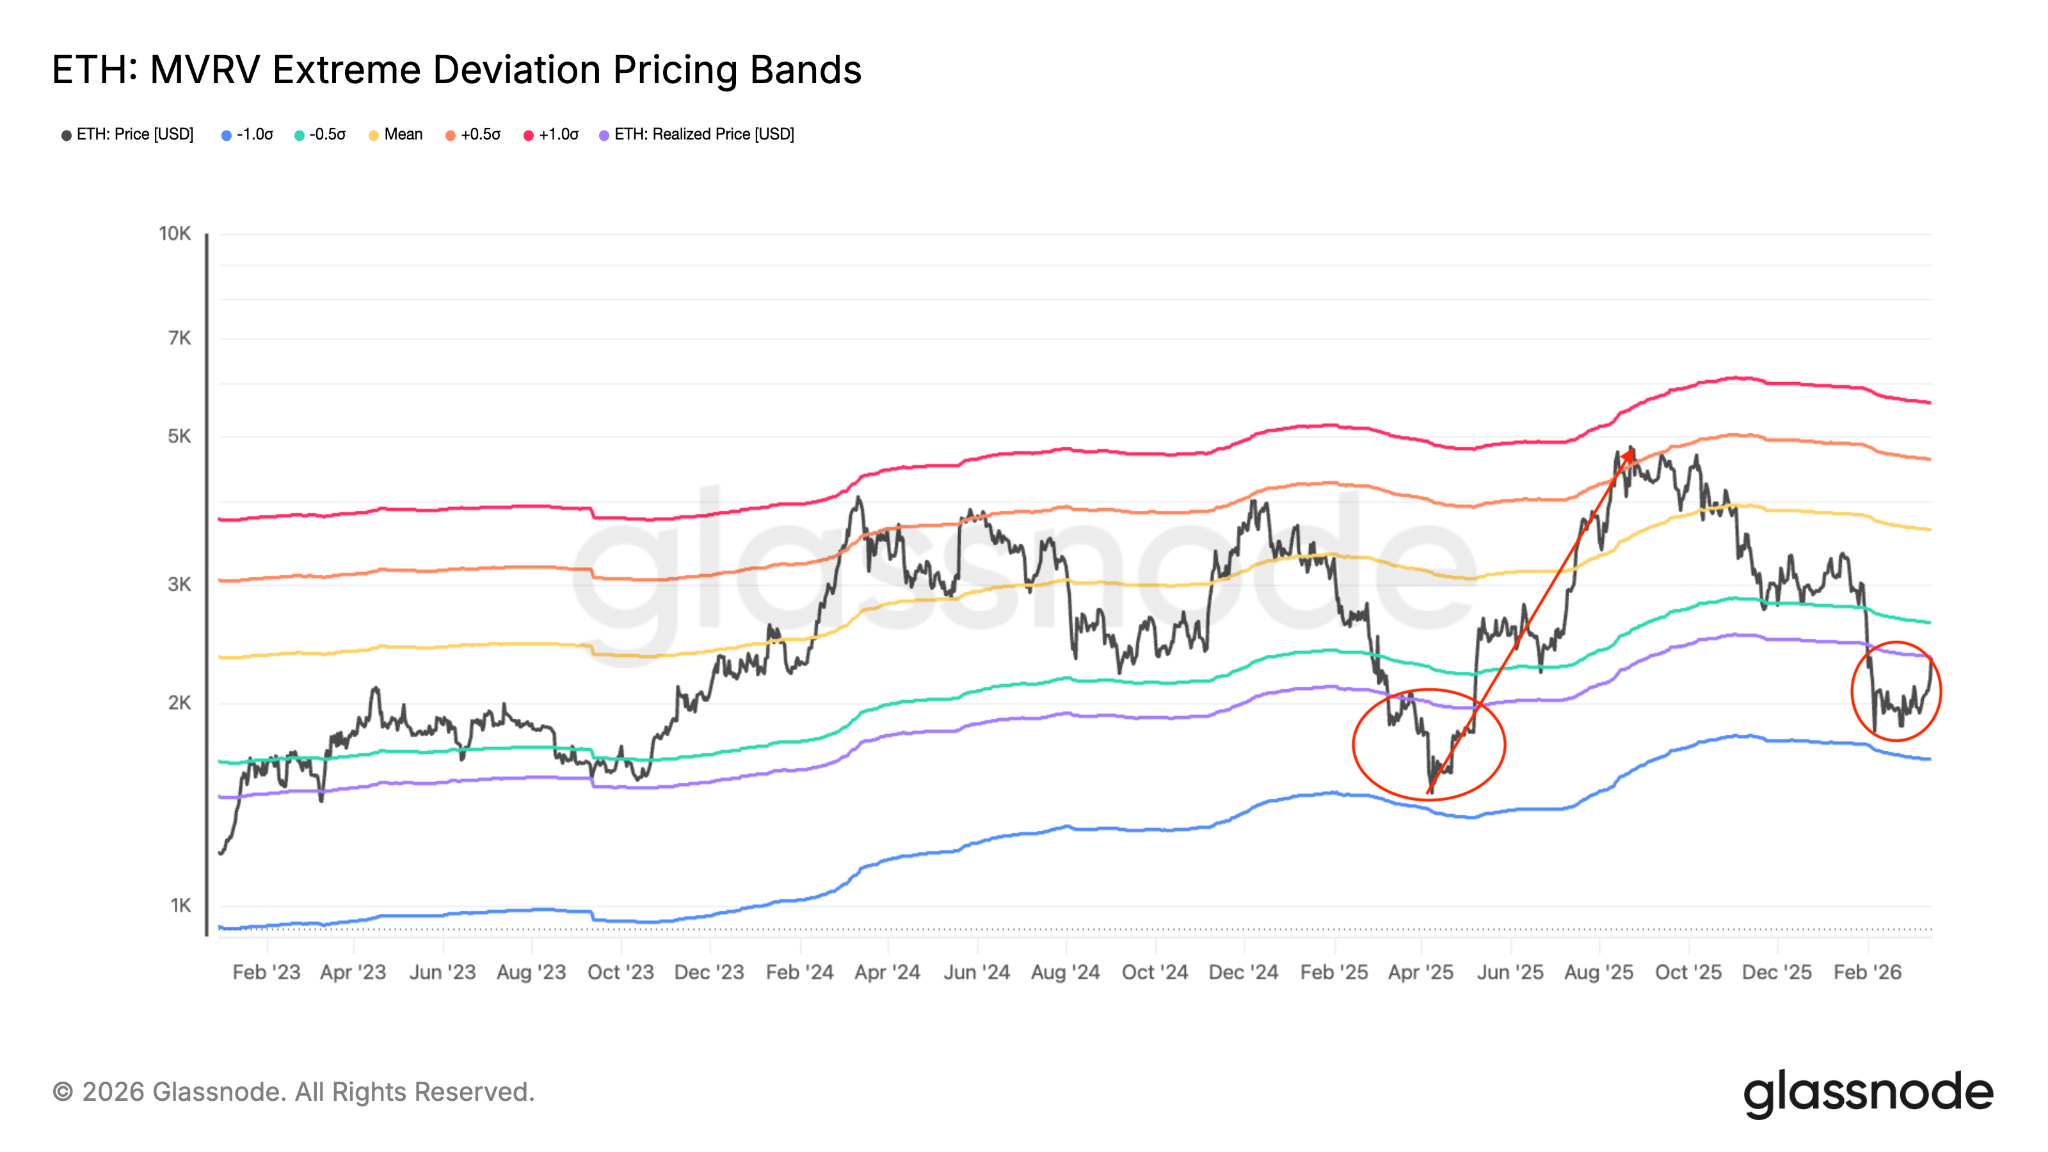Click the 1K y-axis label
This screenshot has height=1152, width=2048.
[180, 905]
